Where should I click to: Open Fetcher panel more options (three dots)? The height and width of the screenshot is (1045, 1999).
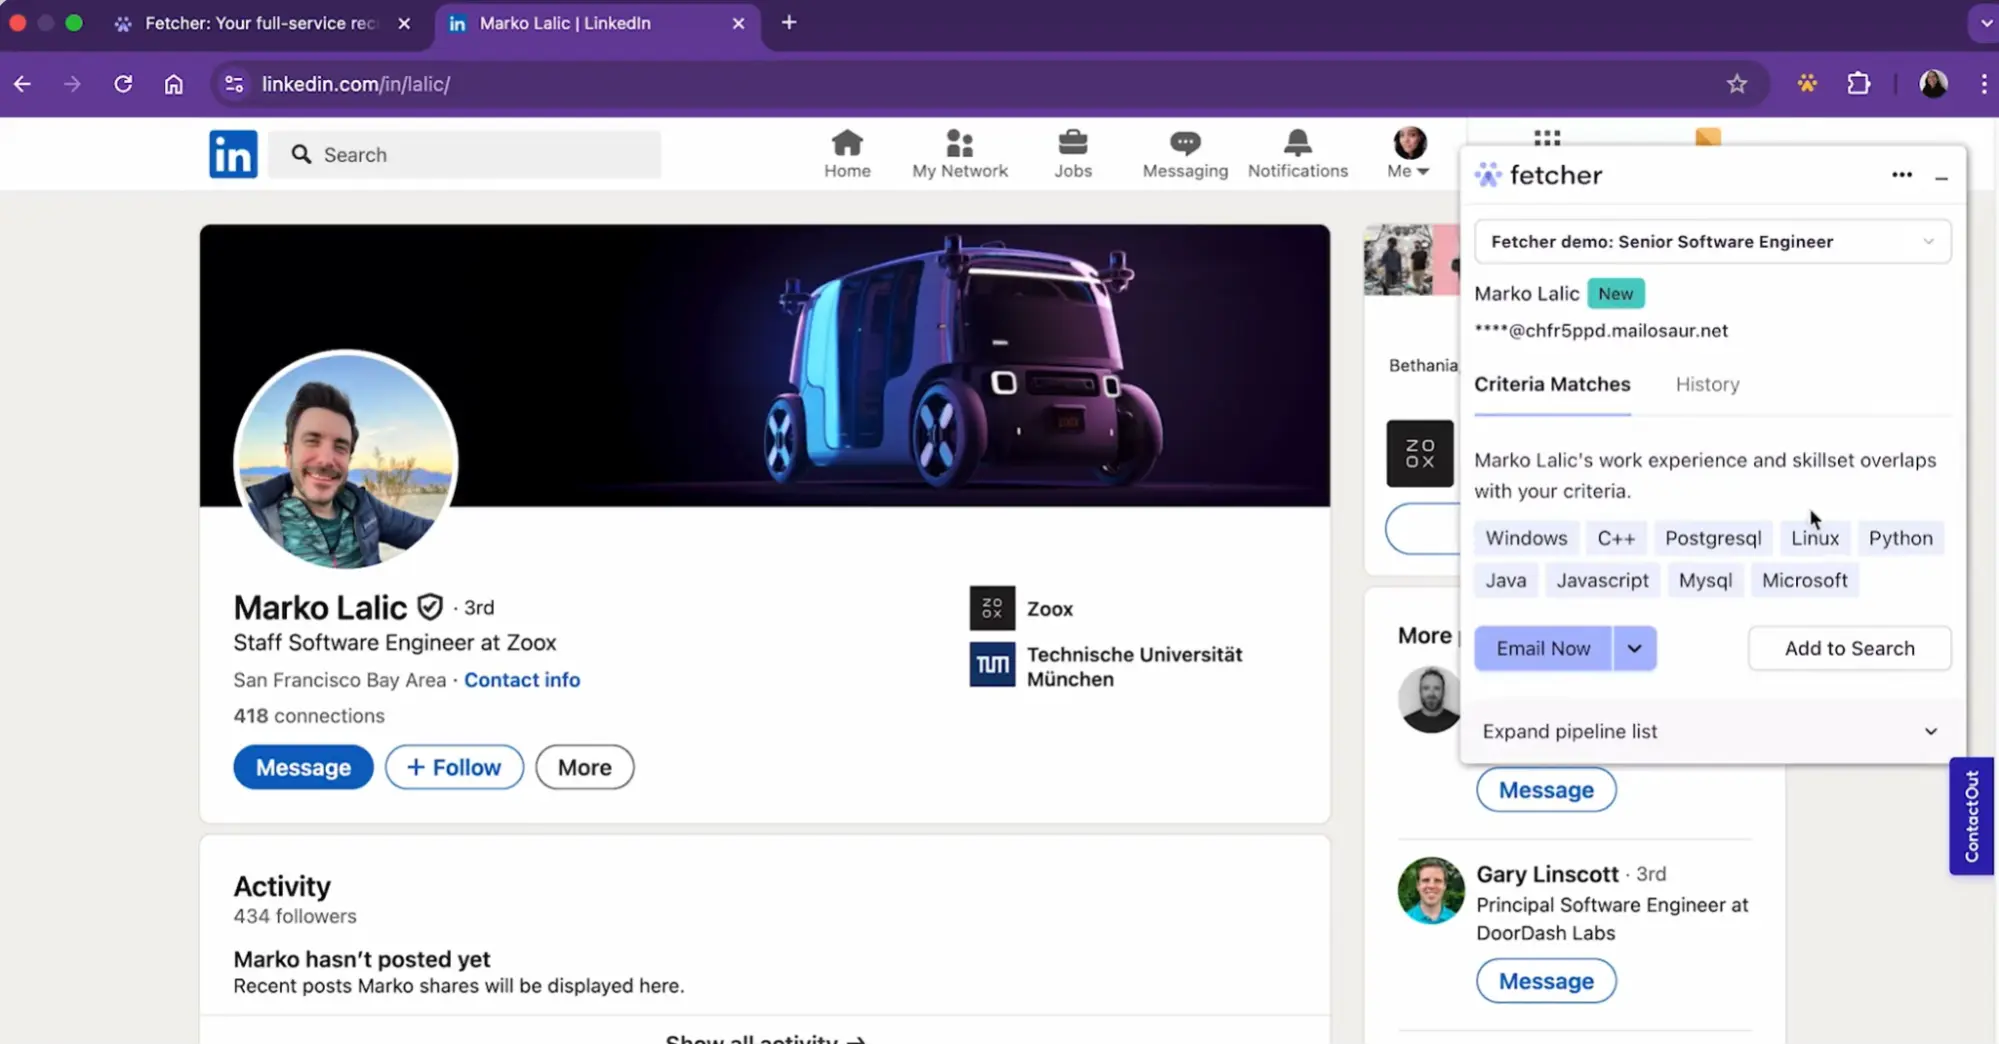click(1902, 175)
